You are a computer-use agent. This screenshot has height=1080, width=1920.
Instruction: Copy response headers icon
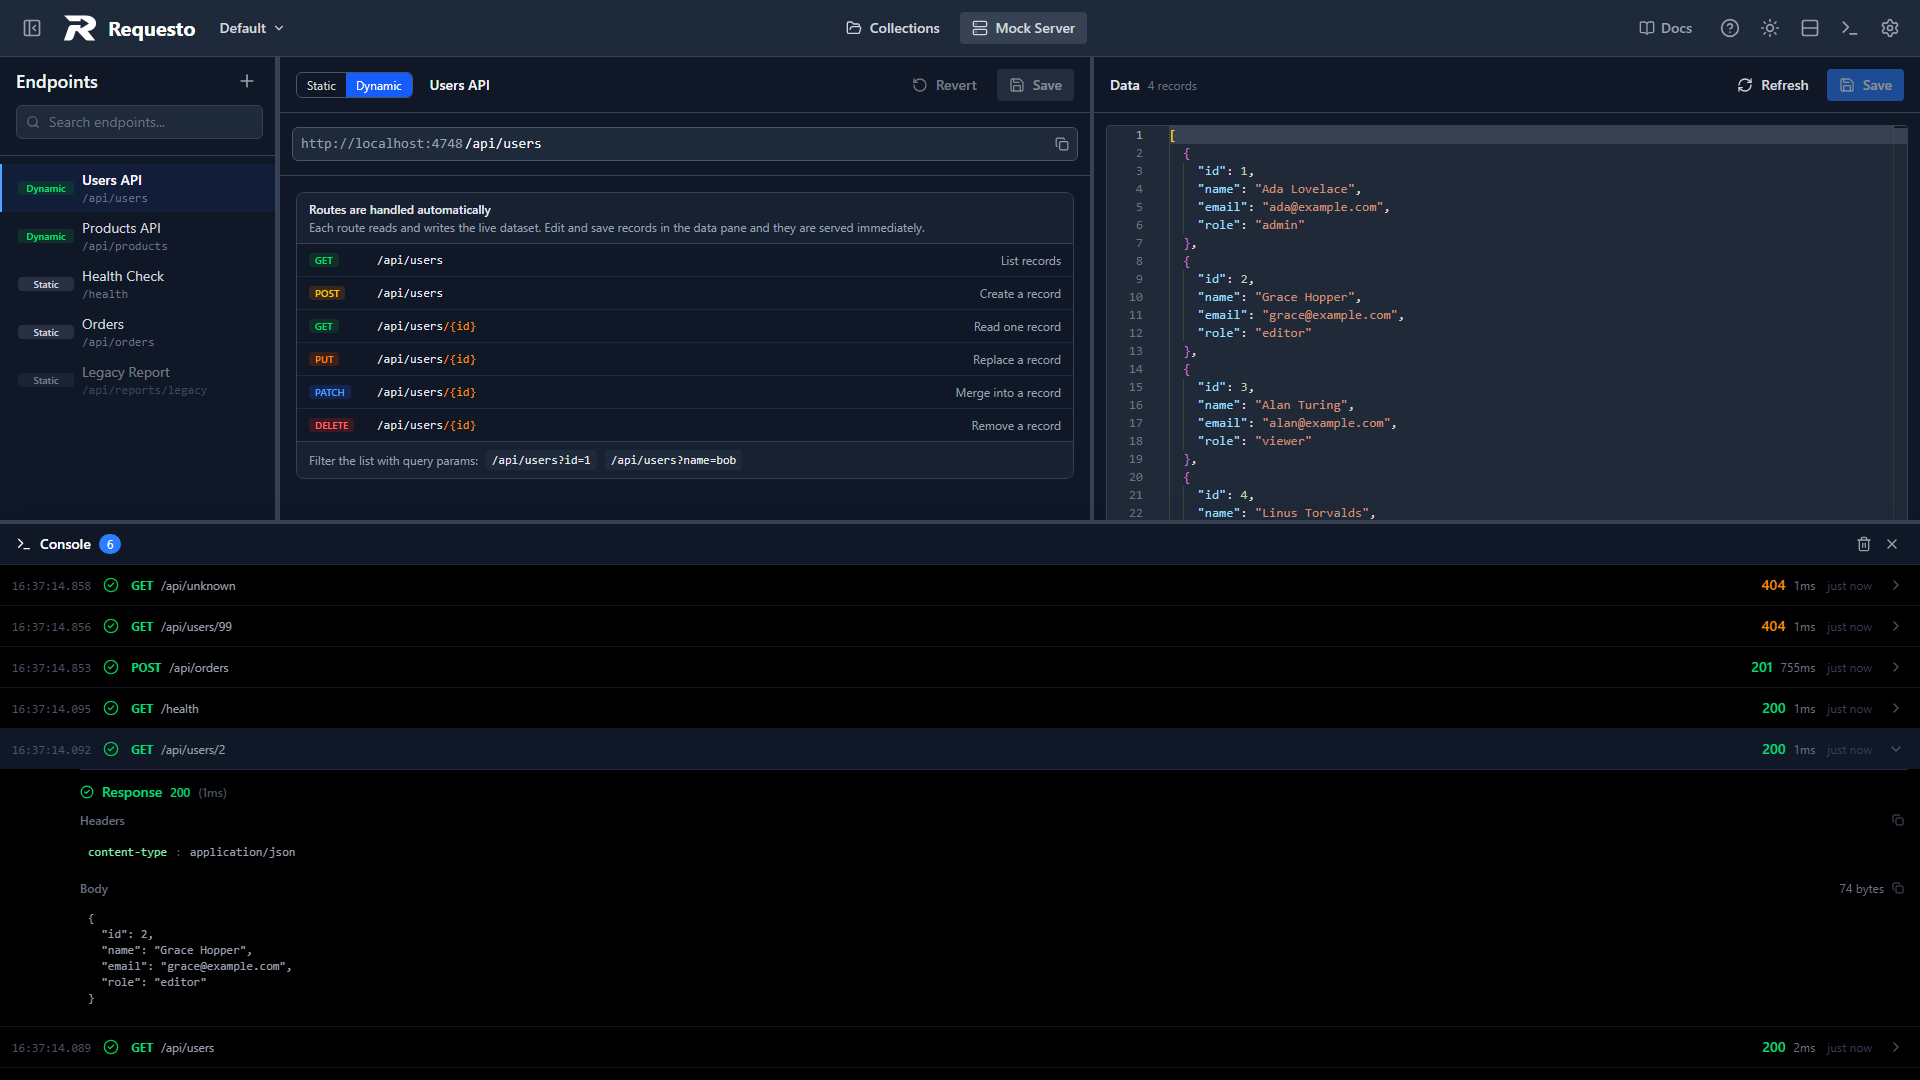[x=1898, y=820]
